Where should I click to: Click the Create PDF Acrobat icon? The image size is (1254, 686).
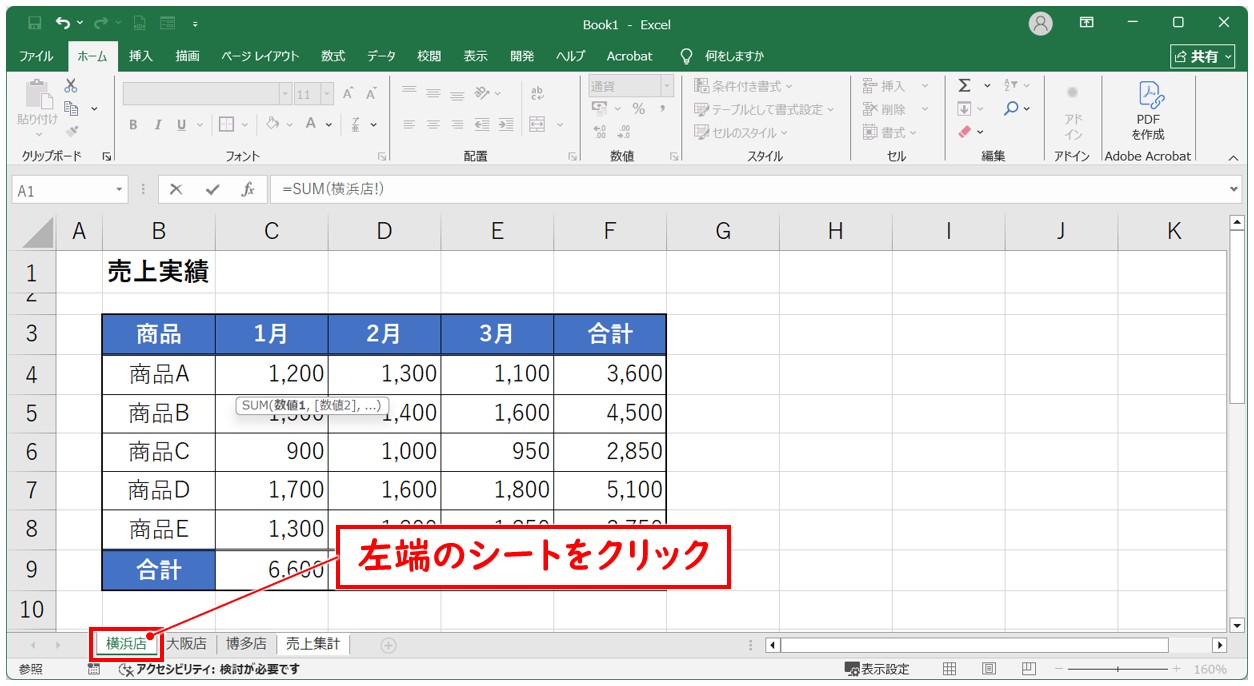pos(1147,95)
